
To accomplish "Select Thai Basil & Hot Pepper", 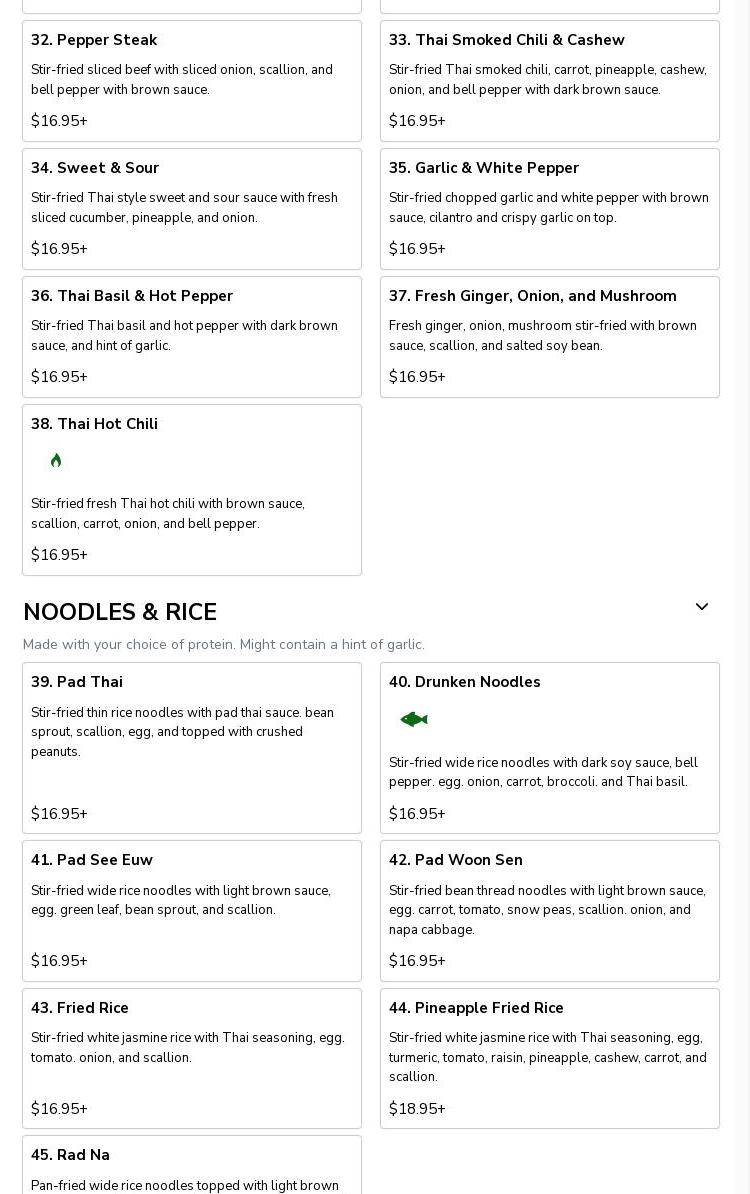I will pyautogui.click(x=132, y=296).
